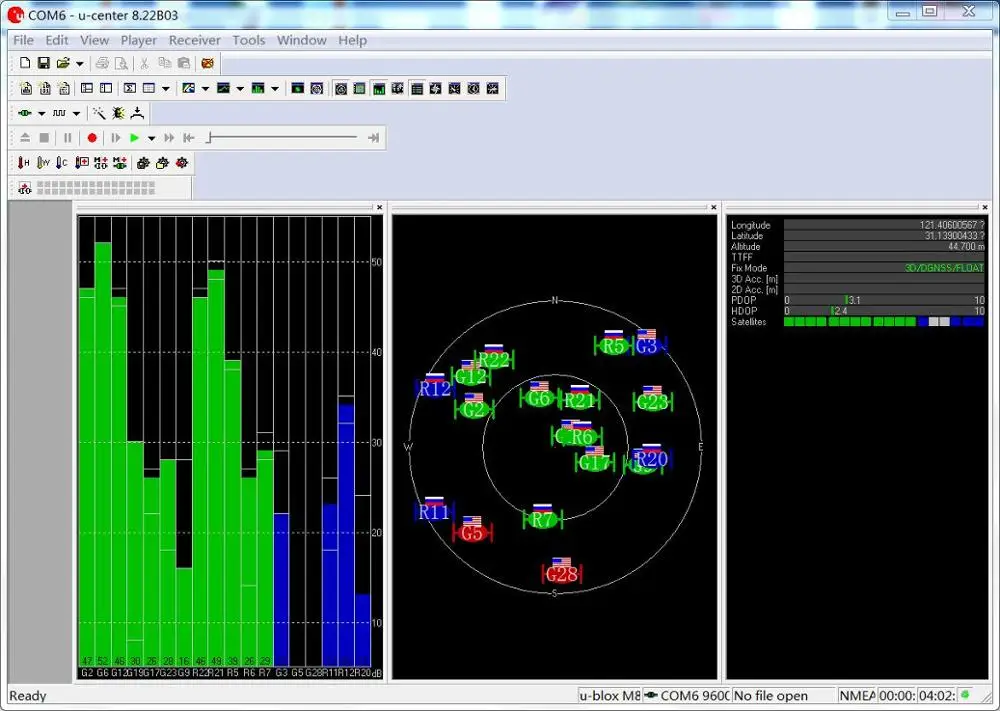Click the red G5 satellite marker
This screenshot has width=1000, height=711.
click(x=472, y=532)
